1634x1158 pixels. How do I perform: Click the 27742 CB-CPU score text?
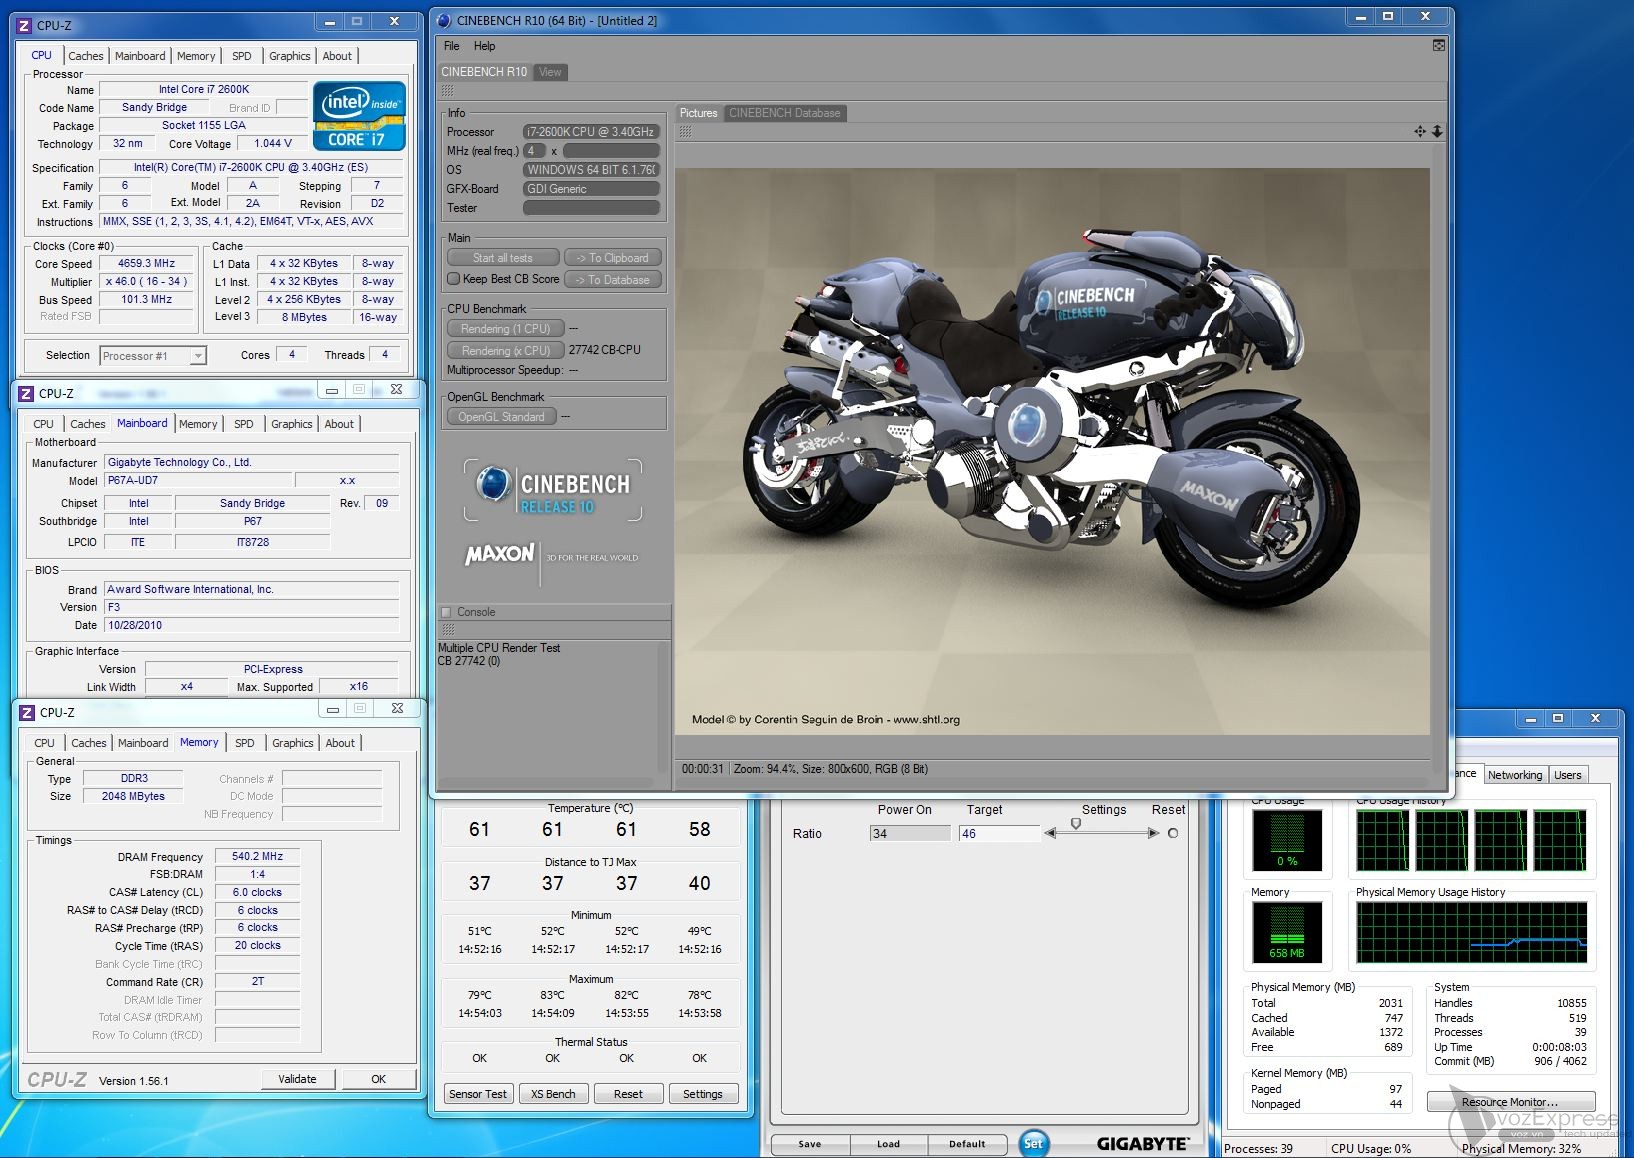[x=605, y=350]
